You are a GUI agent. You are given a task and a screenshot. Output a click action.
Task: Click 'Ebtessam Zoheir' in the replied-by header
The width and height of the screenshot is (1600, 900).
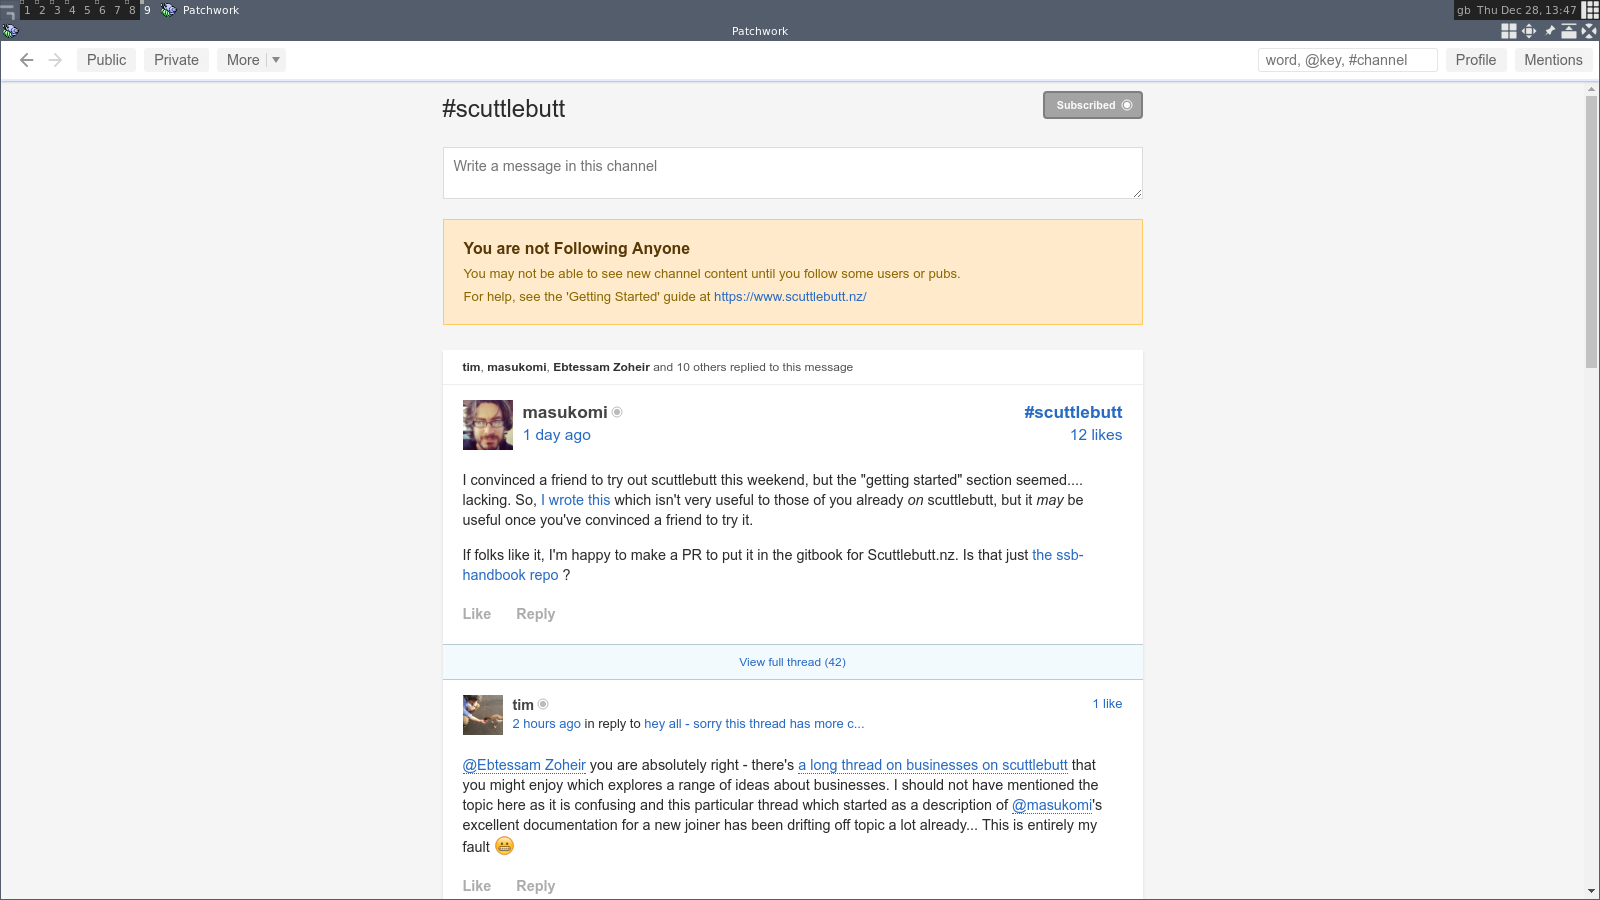[601, 367]
